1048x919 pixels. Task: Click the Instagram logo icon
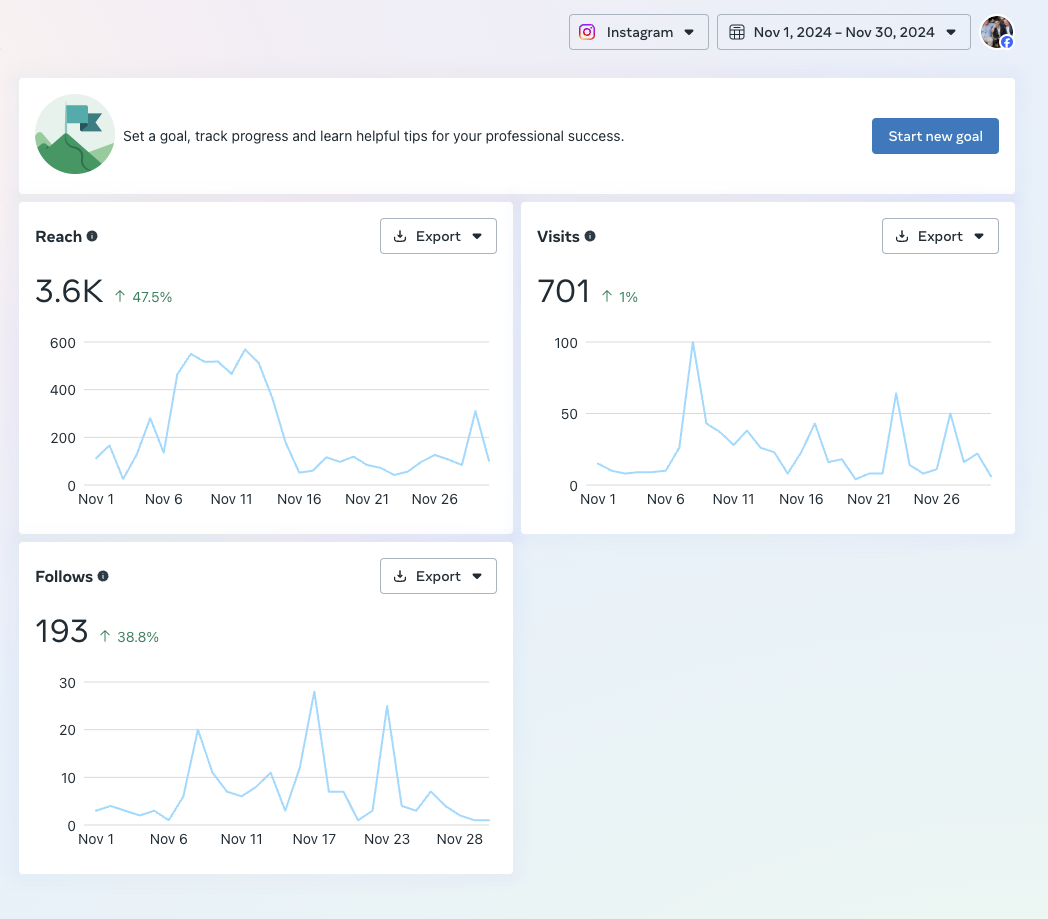(588, 32)
